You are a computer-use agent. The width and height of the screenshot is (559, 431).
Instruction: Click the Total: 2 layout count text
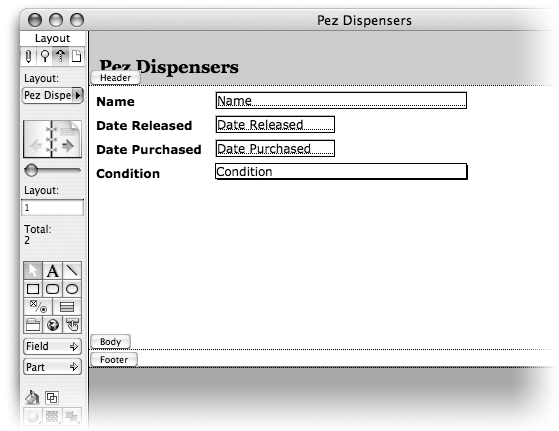tap(37, 234)
